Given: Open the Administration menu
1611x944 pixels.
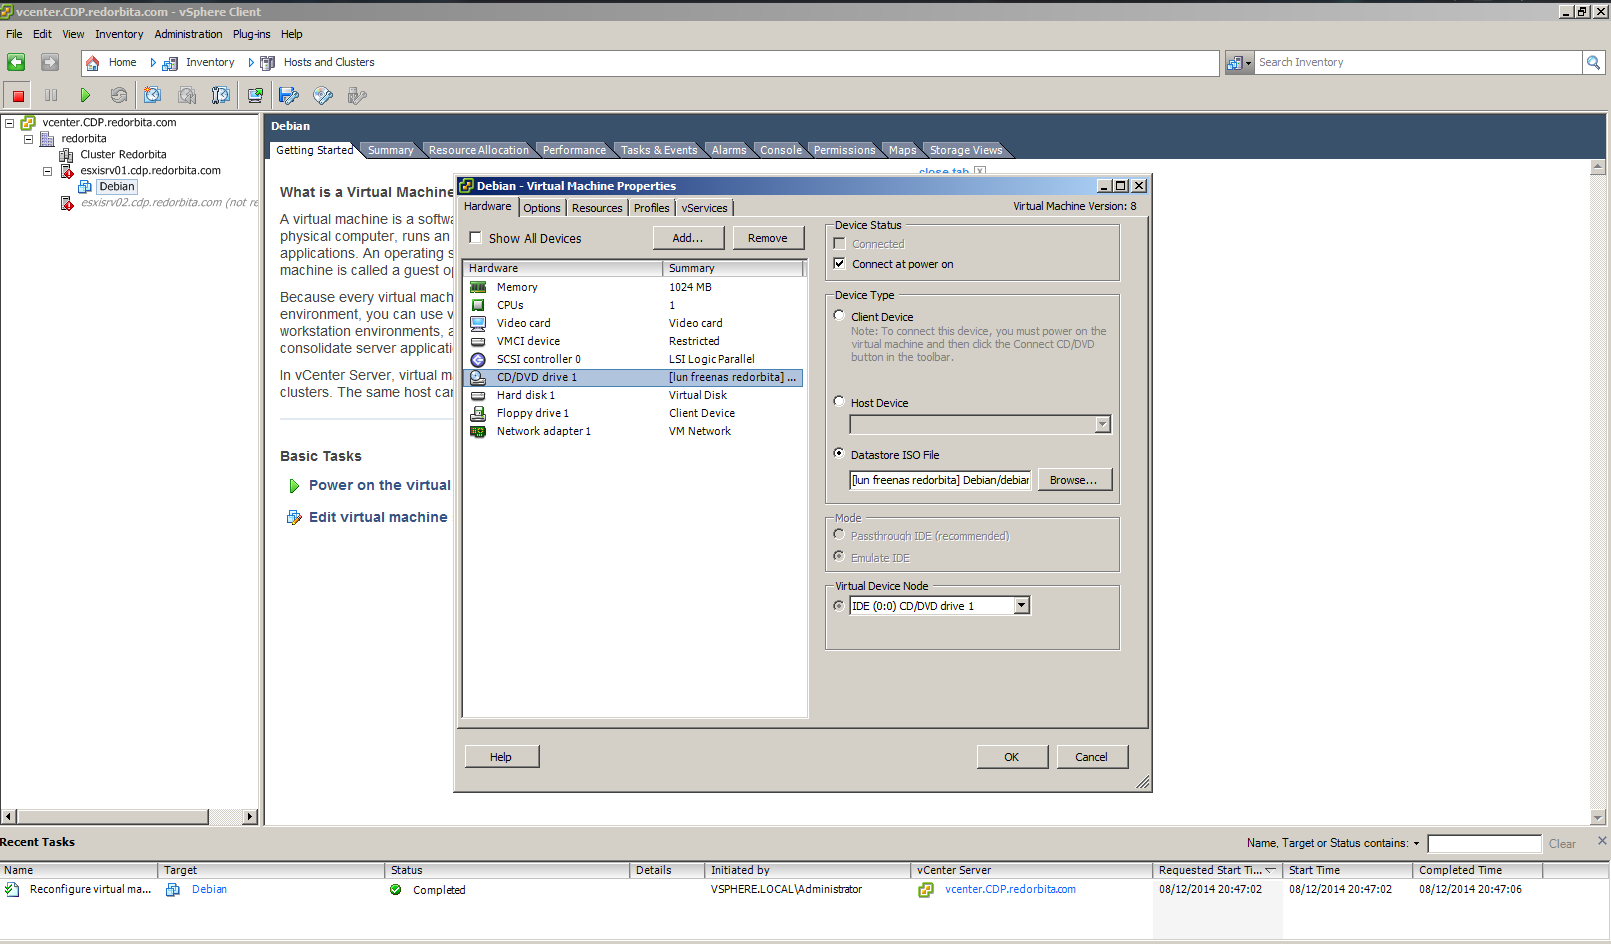Looking at the screenshot, I should [188, 34].
